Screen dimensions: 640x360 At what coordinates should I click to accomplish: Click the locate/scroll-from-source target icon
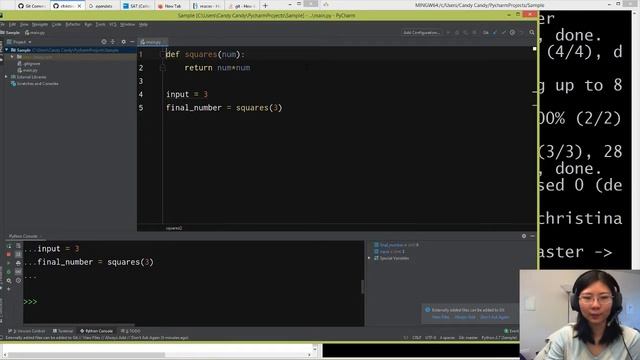point(104,42)
